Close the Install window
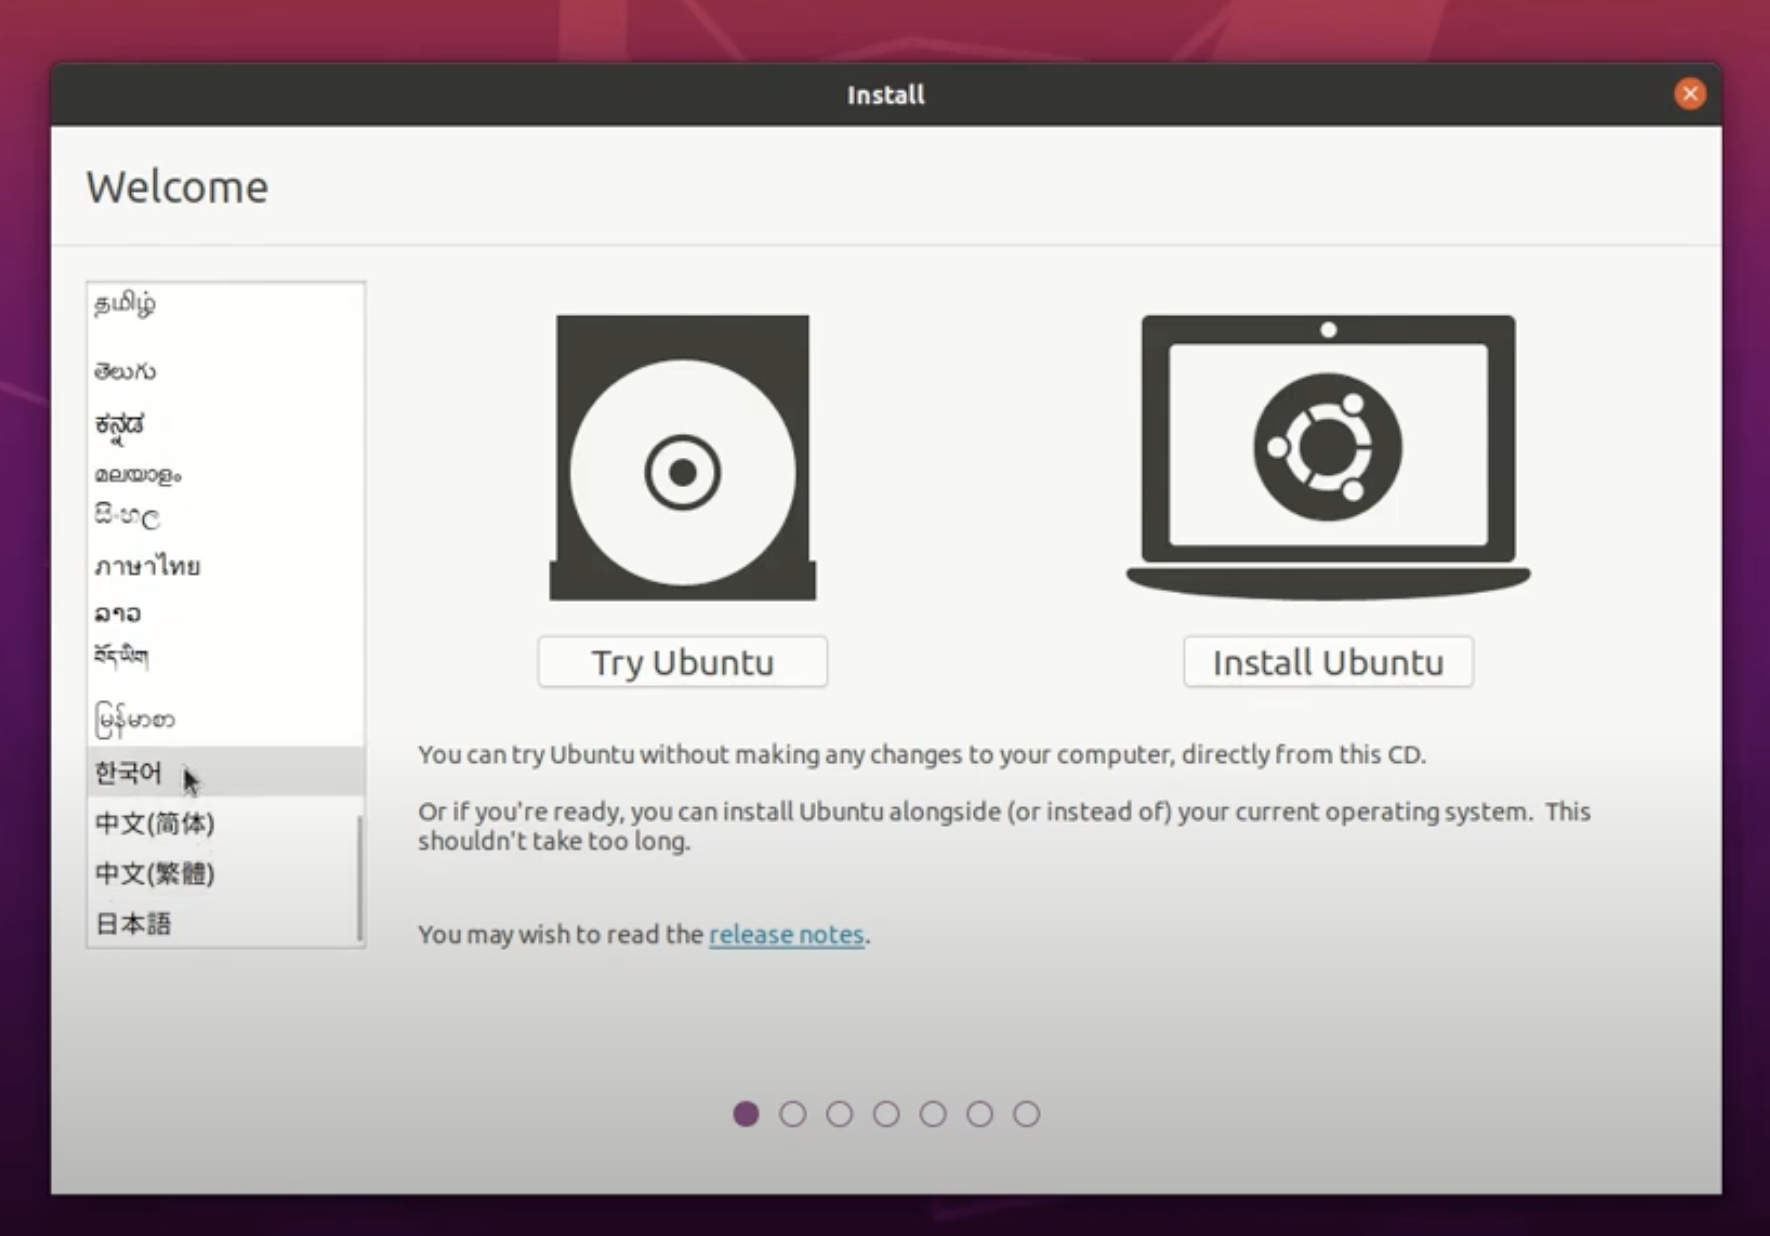The height and width of the screenshot is (1236, 1770). (1690, 94)
